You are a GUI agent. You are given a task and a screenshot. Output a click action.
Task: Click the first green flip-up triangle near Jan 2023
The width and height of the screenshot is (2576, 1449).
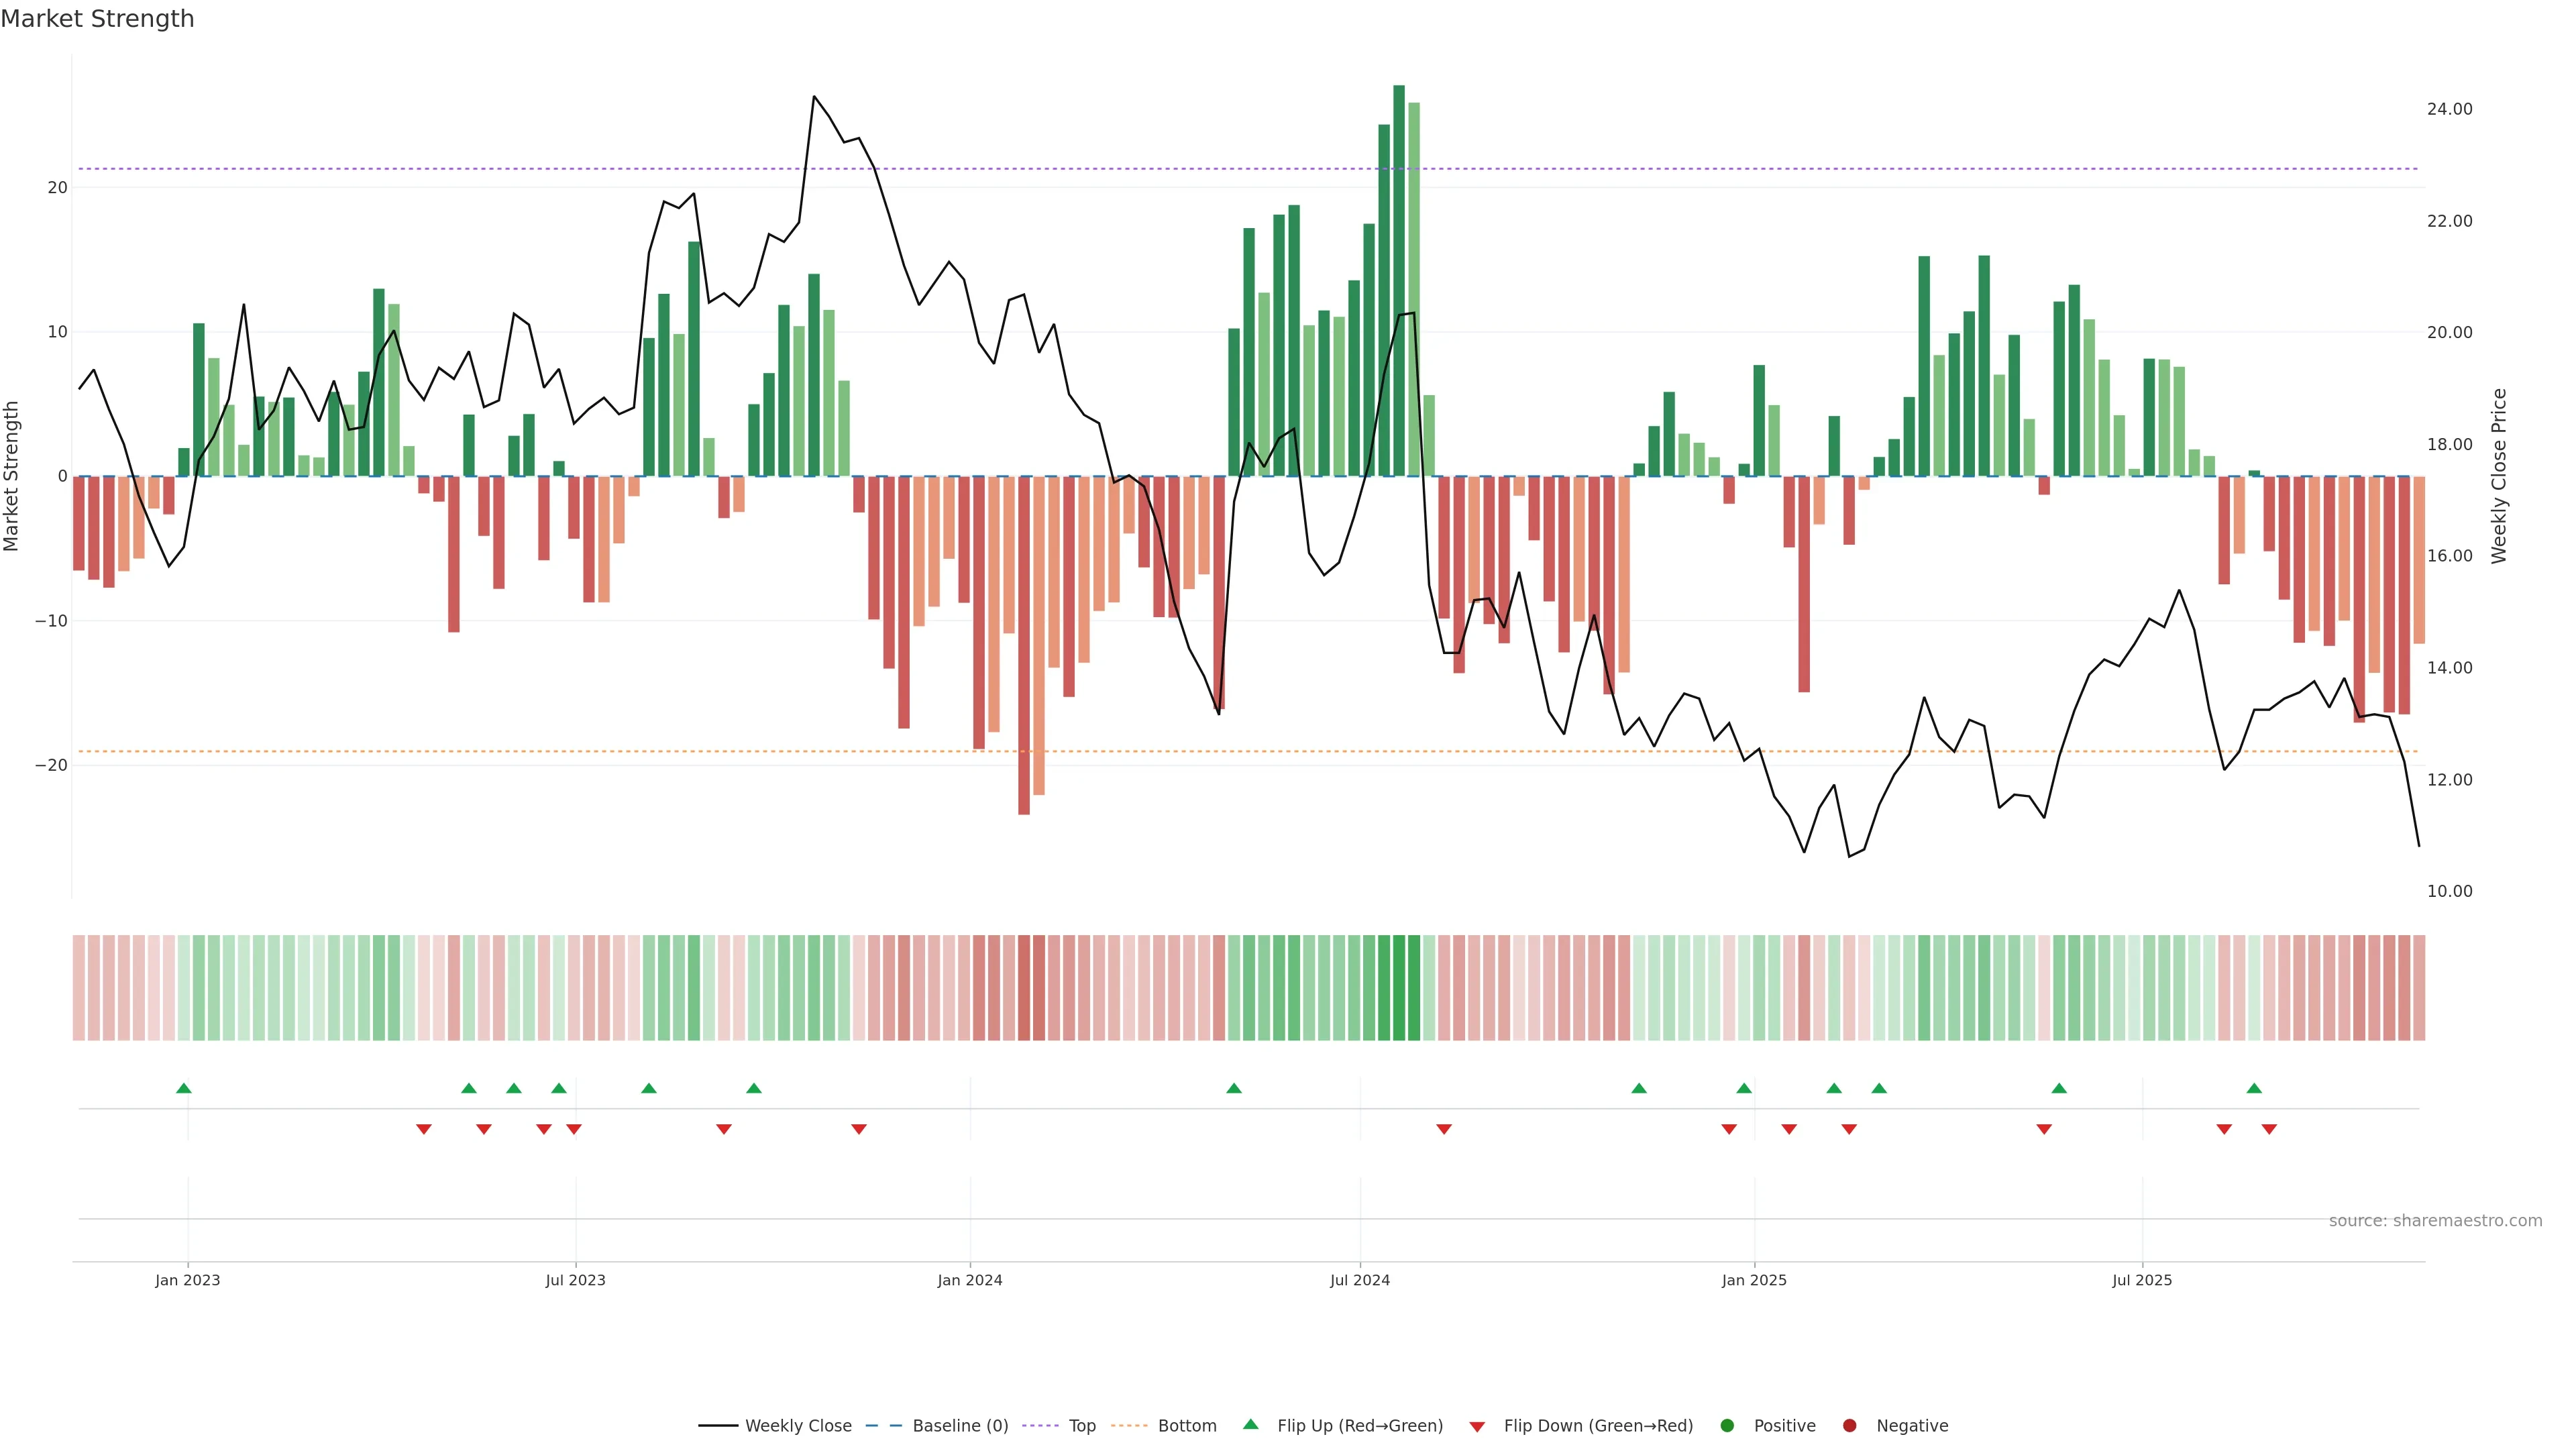tap(184, 1088)
